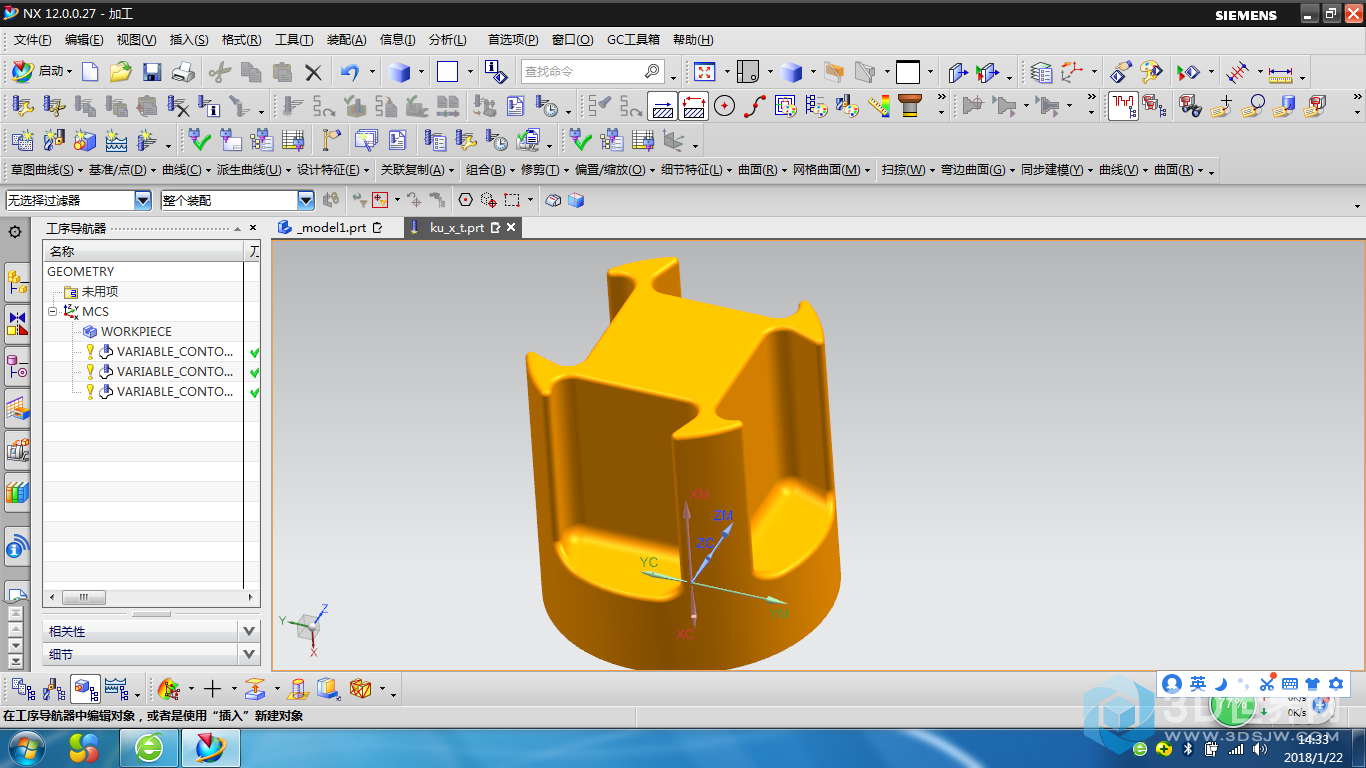
Task: Click the 同步建模(Y) toolbar button
Action: point(1056,170)
